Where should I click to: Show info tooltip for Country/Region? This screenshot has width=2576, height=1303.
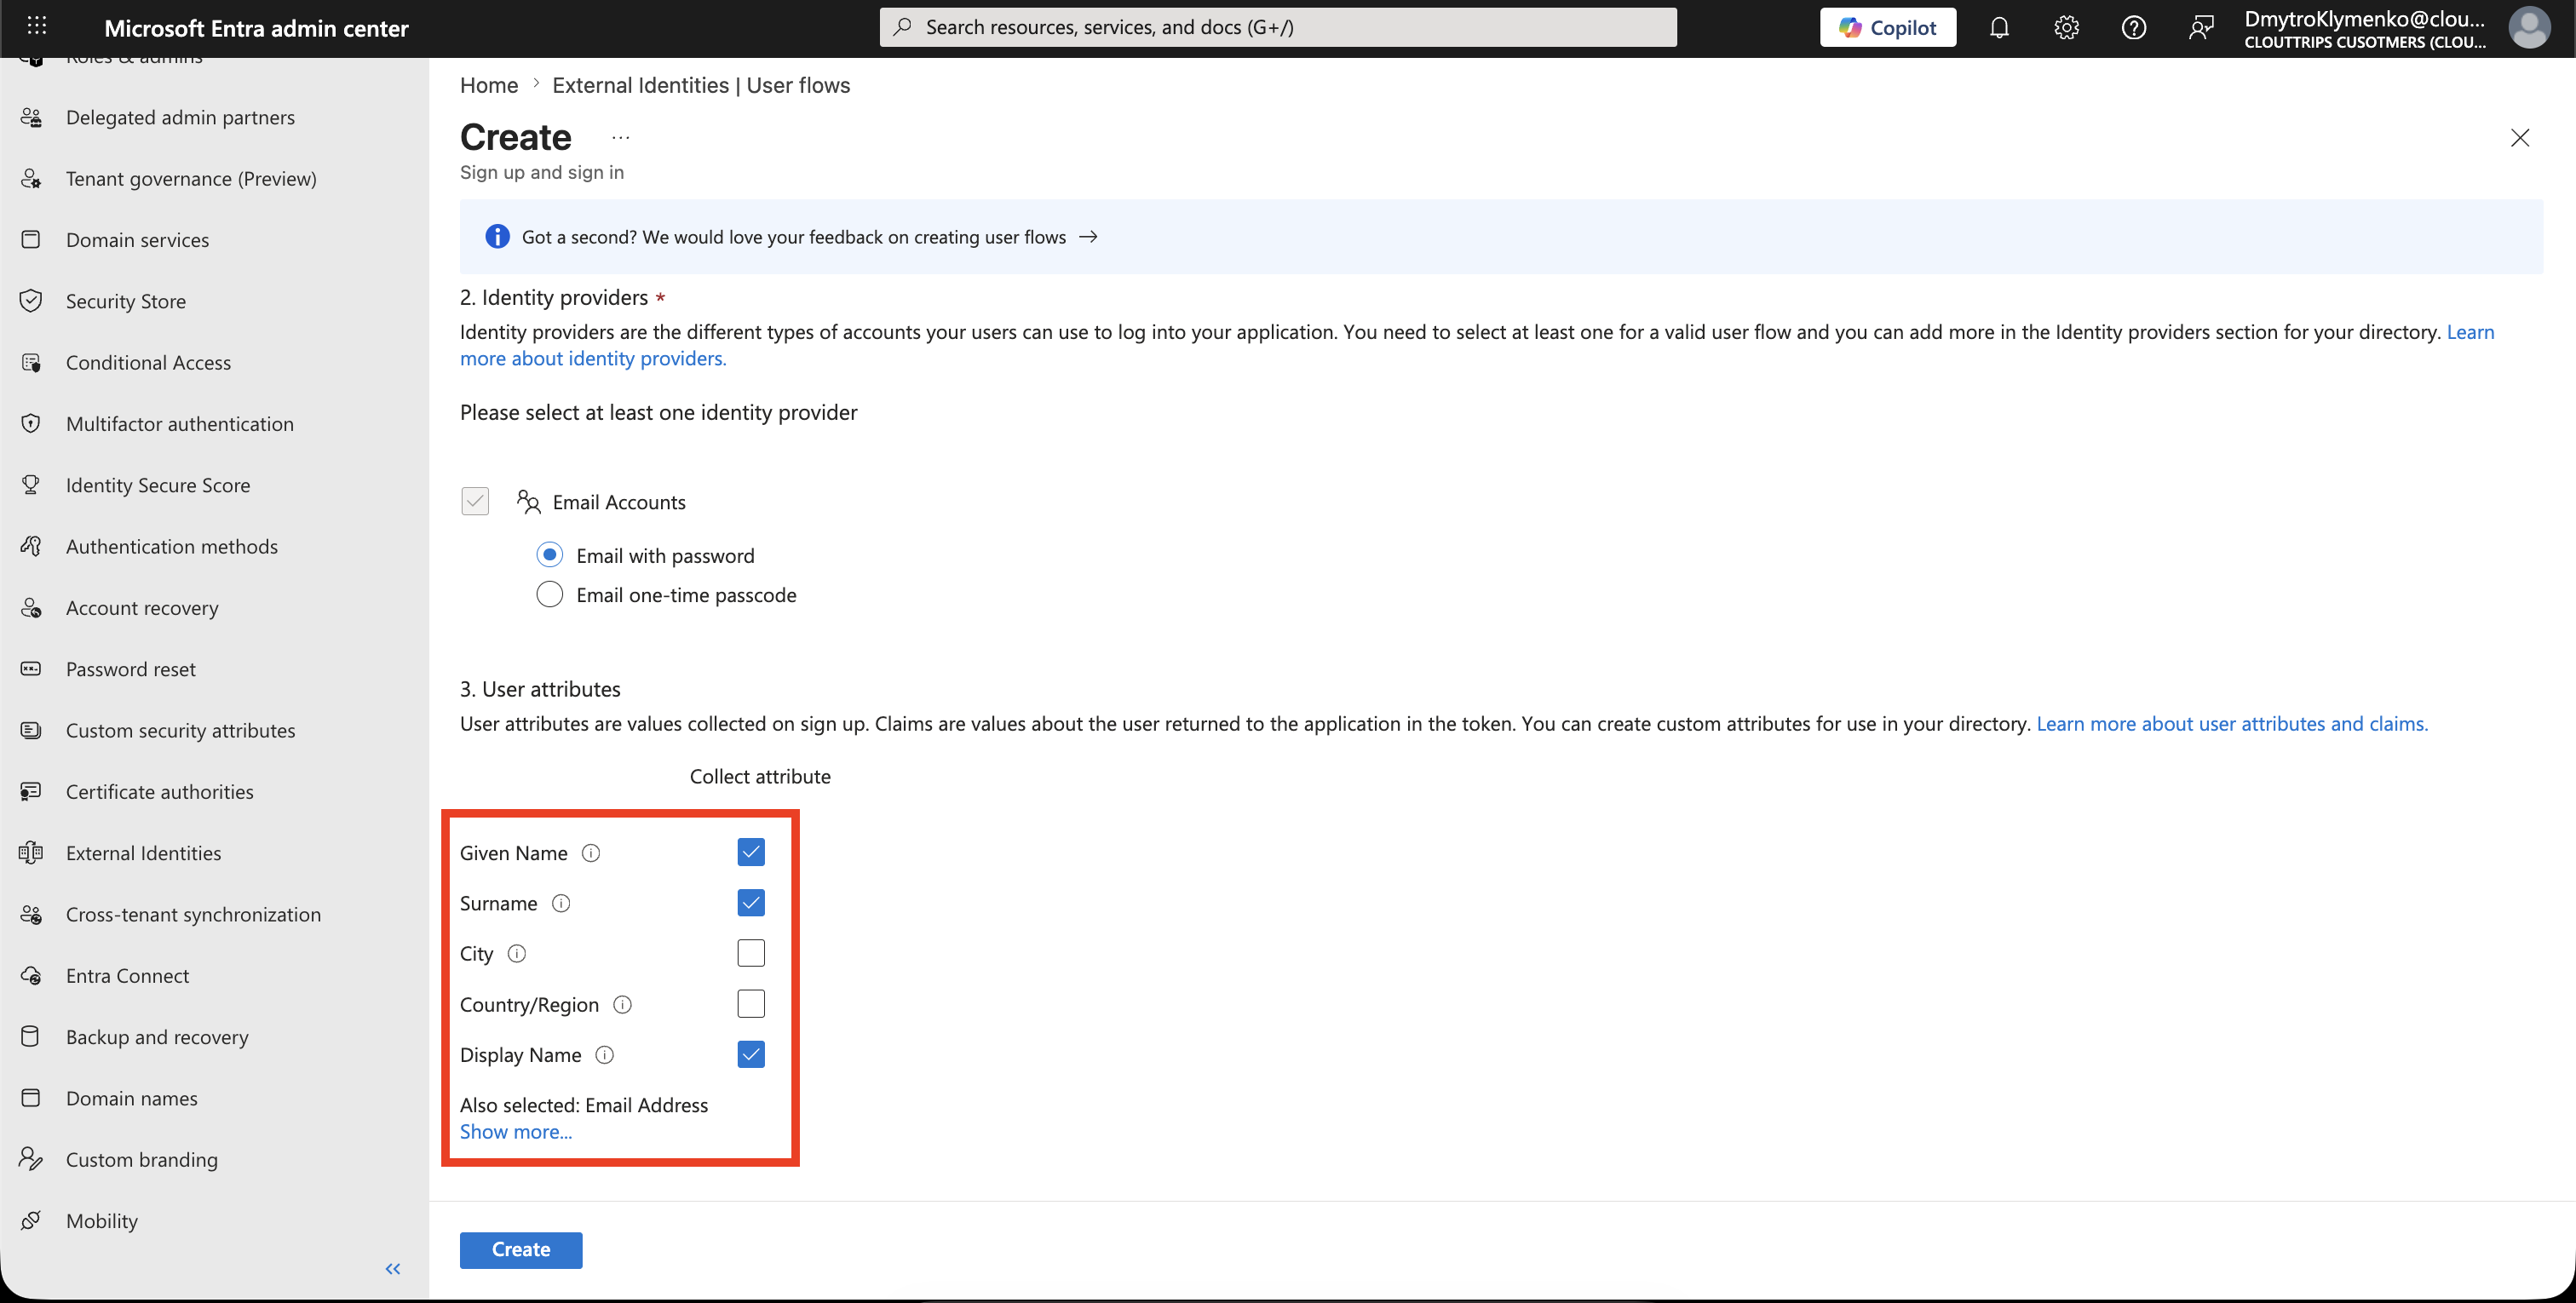pyautogui.click(x=622, y=1005)
